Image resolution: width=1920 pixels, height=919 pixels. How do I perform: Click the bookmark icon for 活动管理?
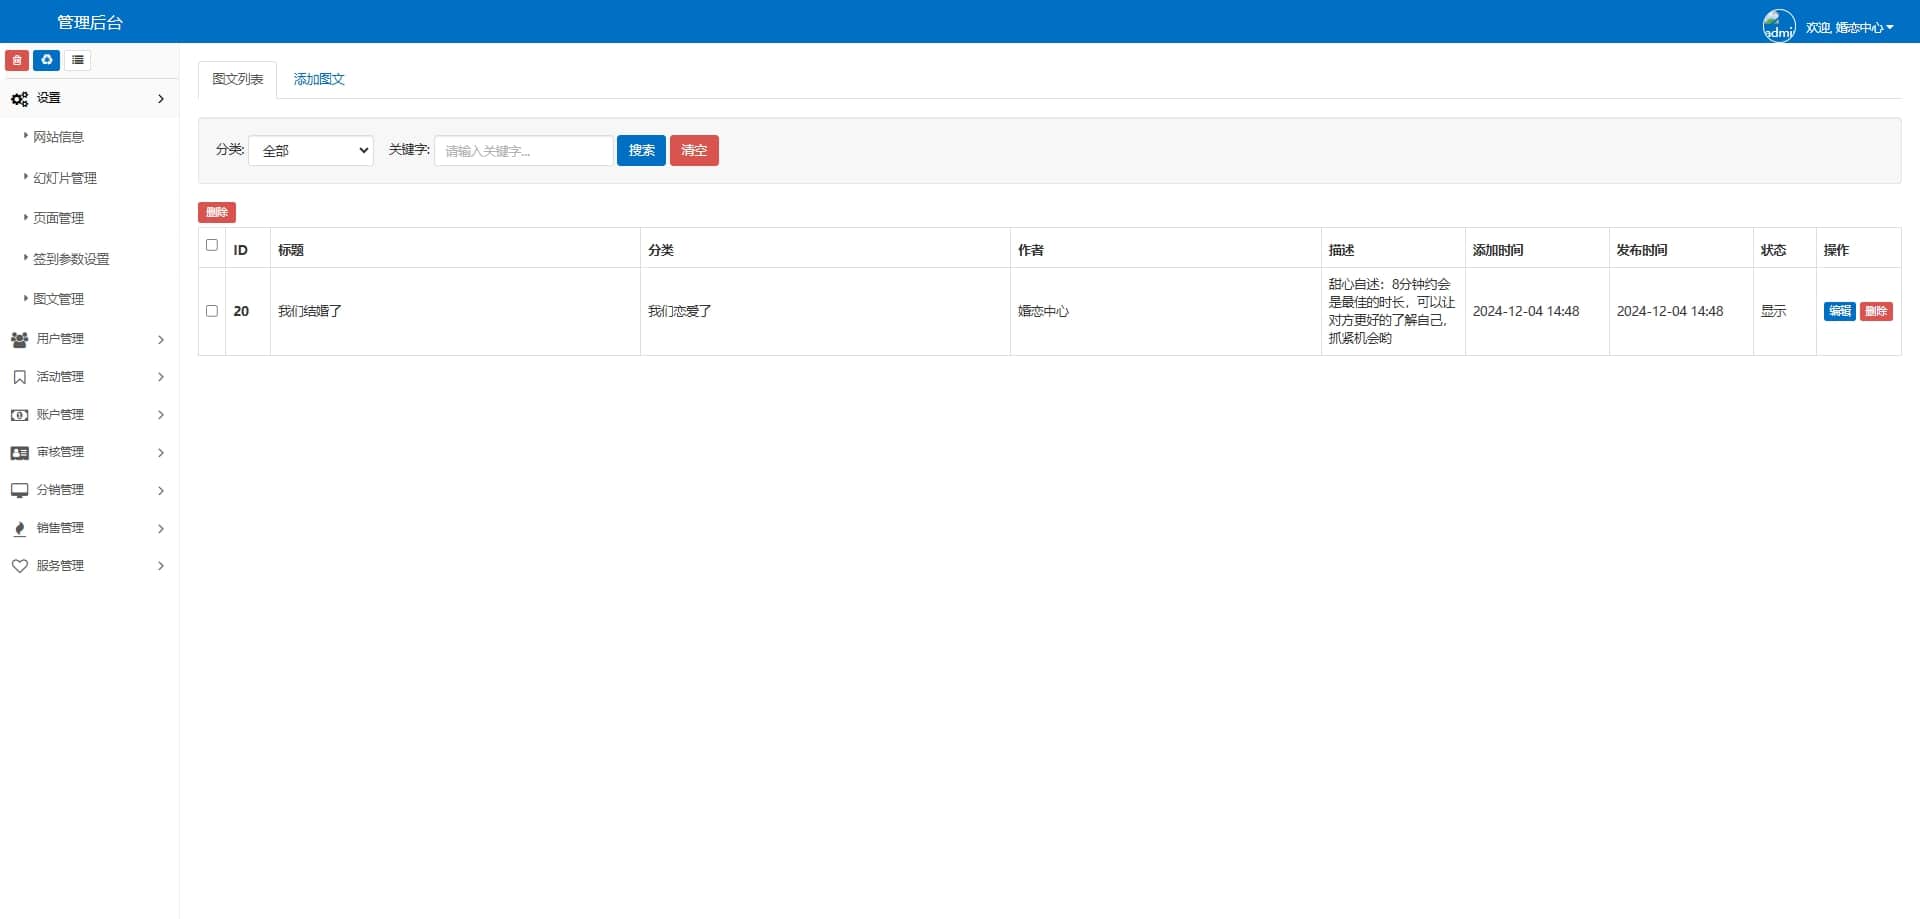pyautogui.click(x=19, y=377)
